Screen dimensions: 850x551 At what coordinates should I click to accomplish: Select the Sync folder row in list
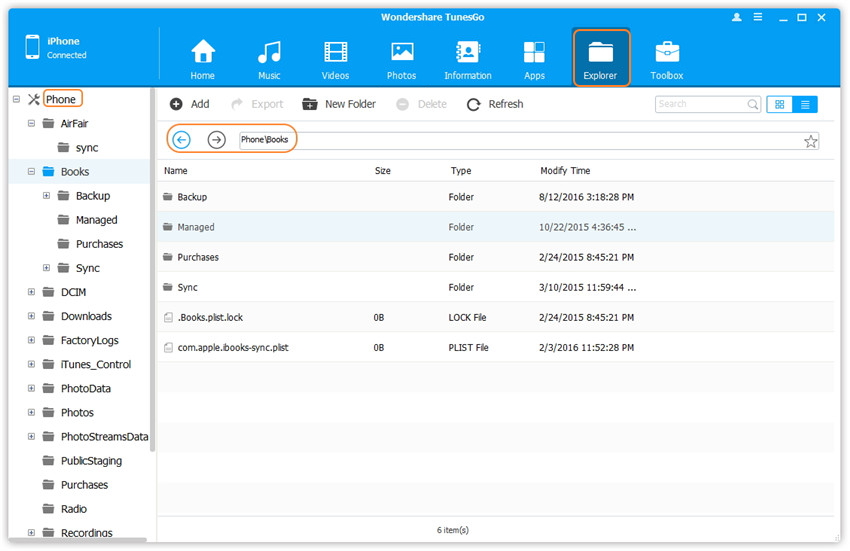point(495,287)
